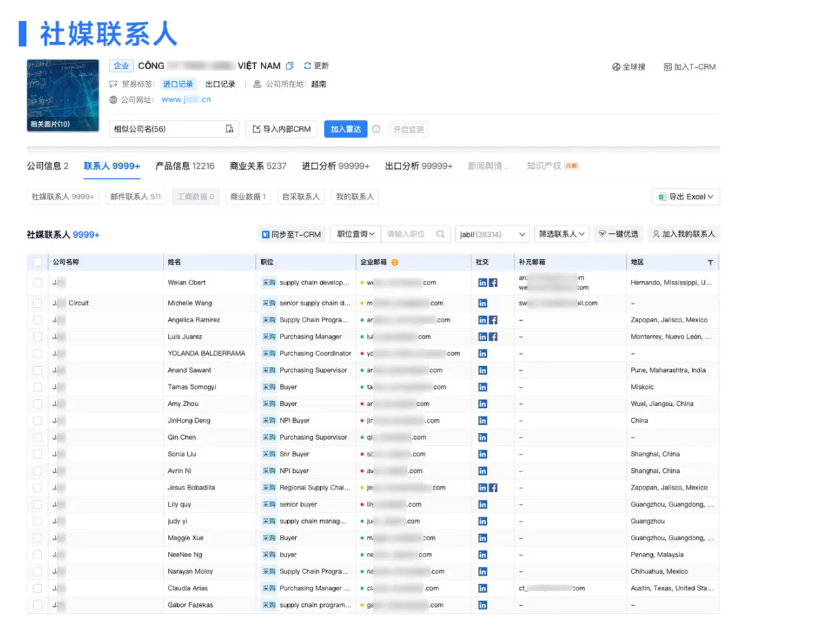Viewport: 814px width, 638px height.
Task: Click 一键优选 button
Action: tap(618, 234)
